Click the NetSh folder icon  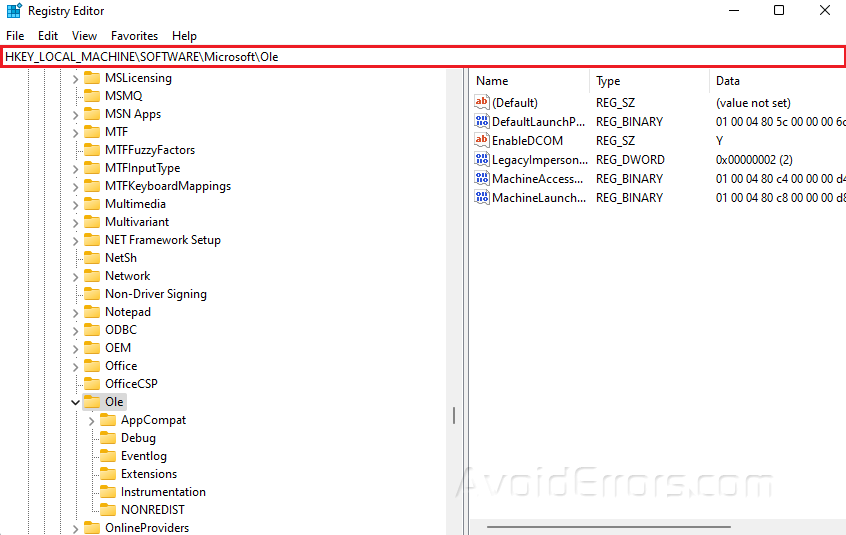point(92,258)
